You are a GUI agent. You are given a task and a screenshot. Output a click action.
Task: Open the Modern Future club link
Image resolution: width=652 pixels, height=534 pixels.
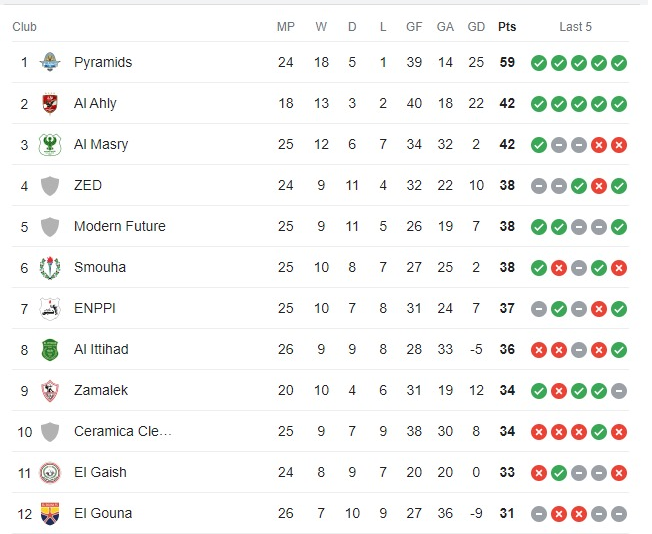point(120,226)
